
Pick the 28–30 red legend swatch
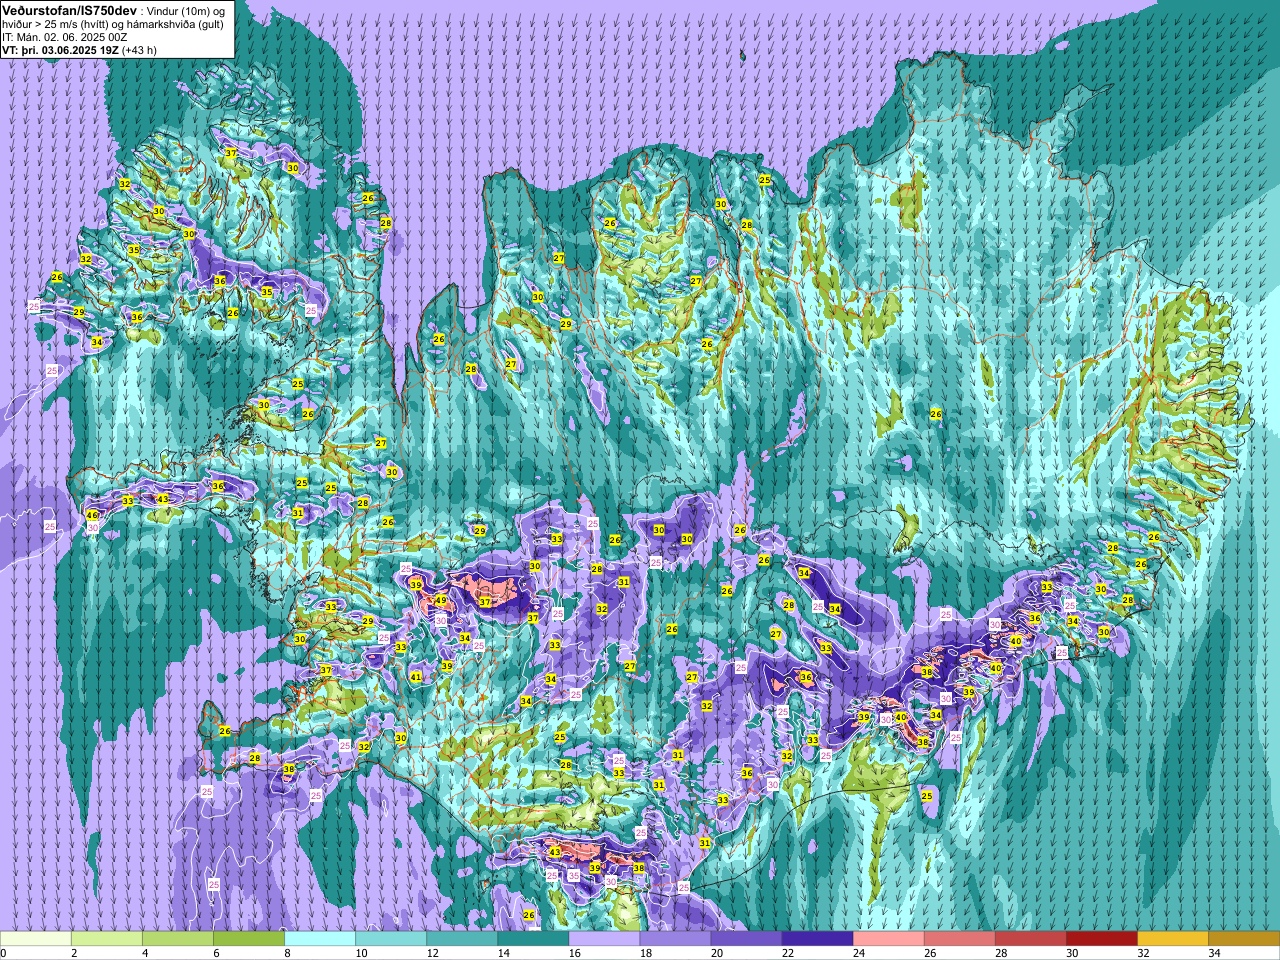[1030, 939]
